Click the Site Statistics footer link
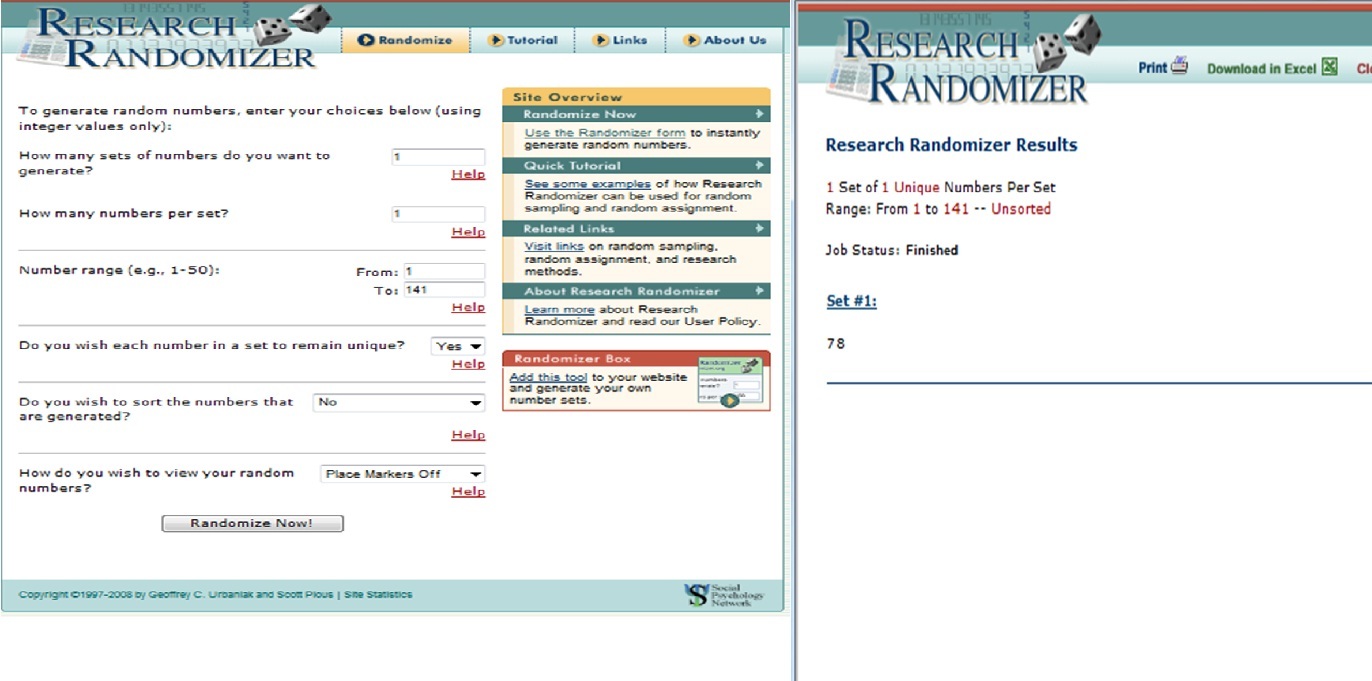The width and height of the screenshot is (1372, 681). point(378,595)
